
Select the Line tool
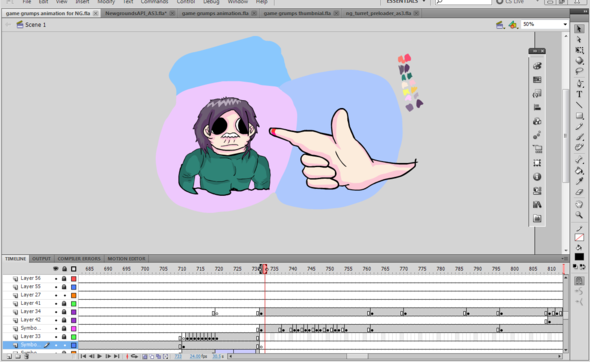[x=579, y=105]
